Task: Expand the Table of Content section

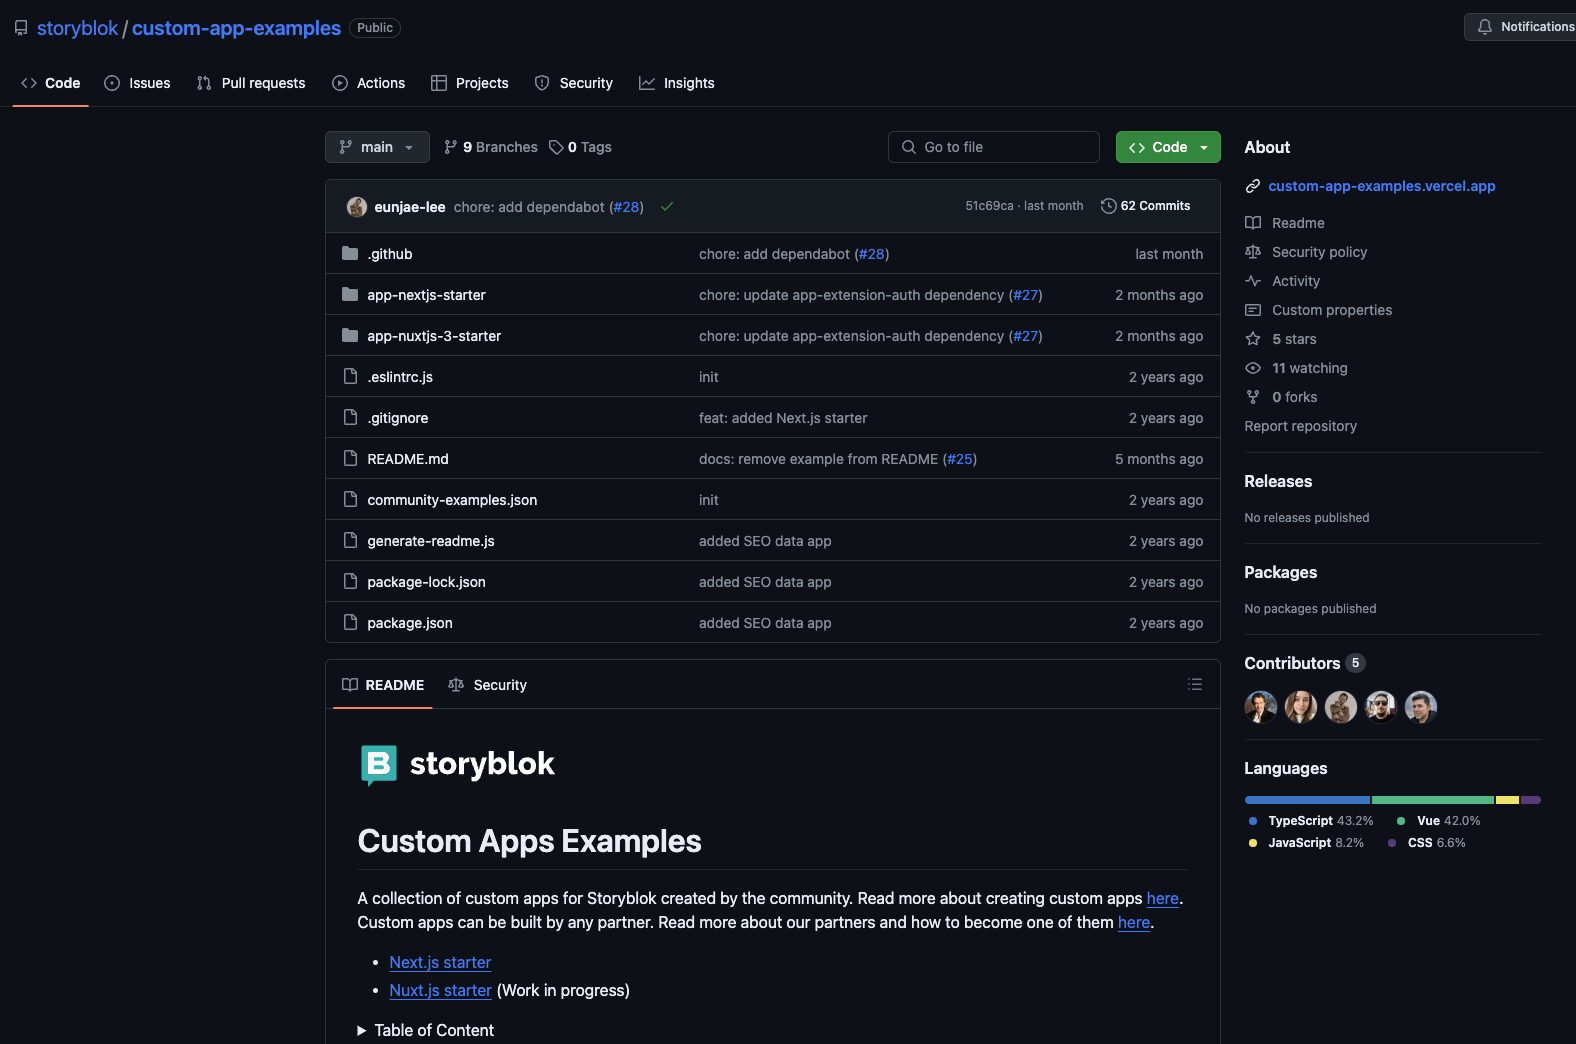Action: point(426,1030)
